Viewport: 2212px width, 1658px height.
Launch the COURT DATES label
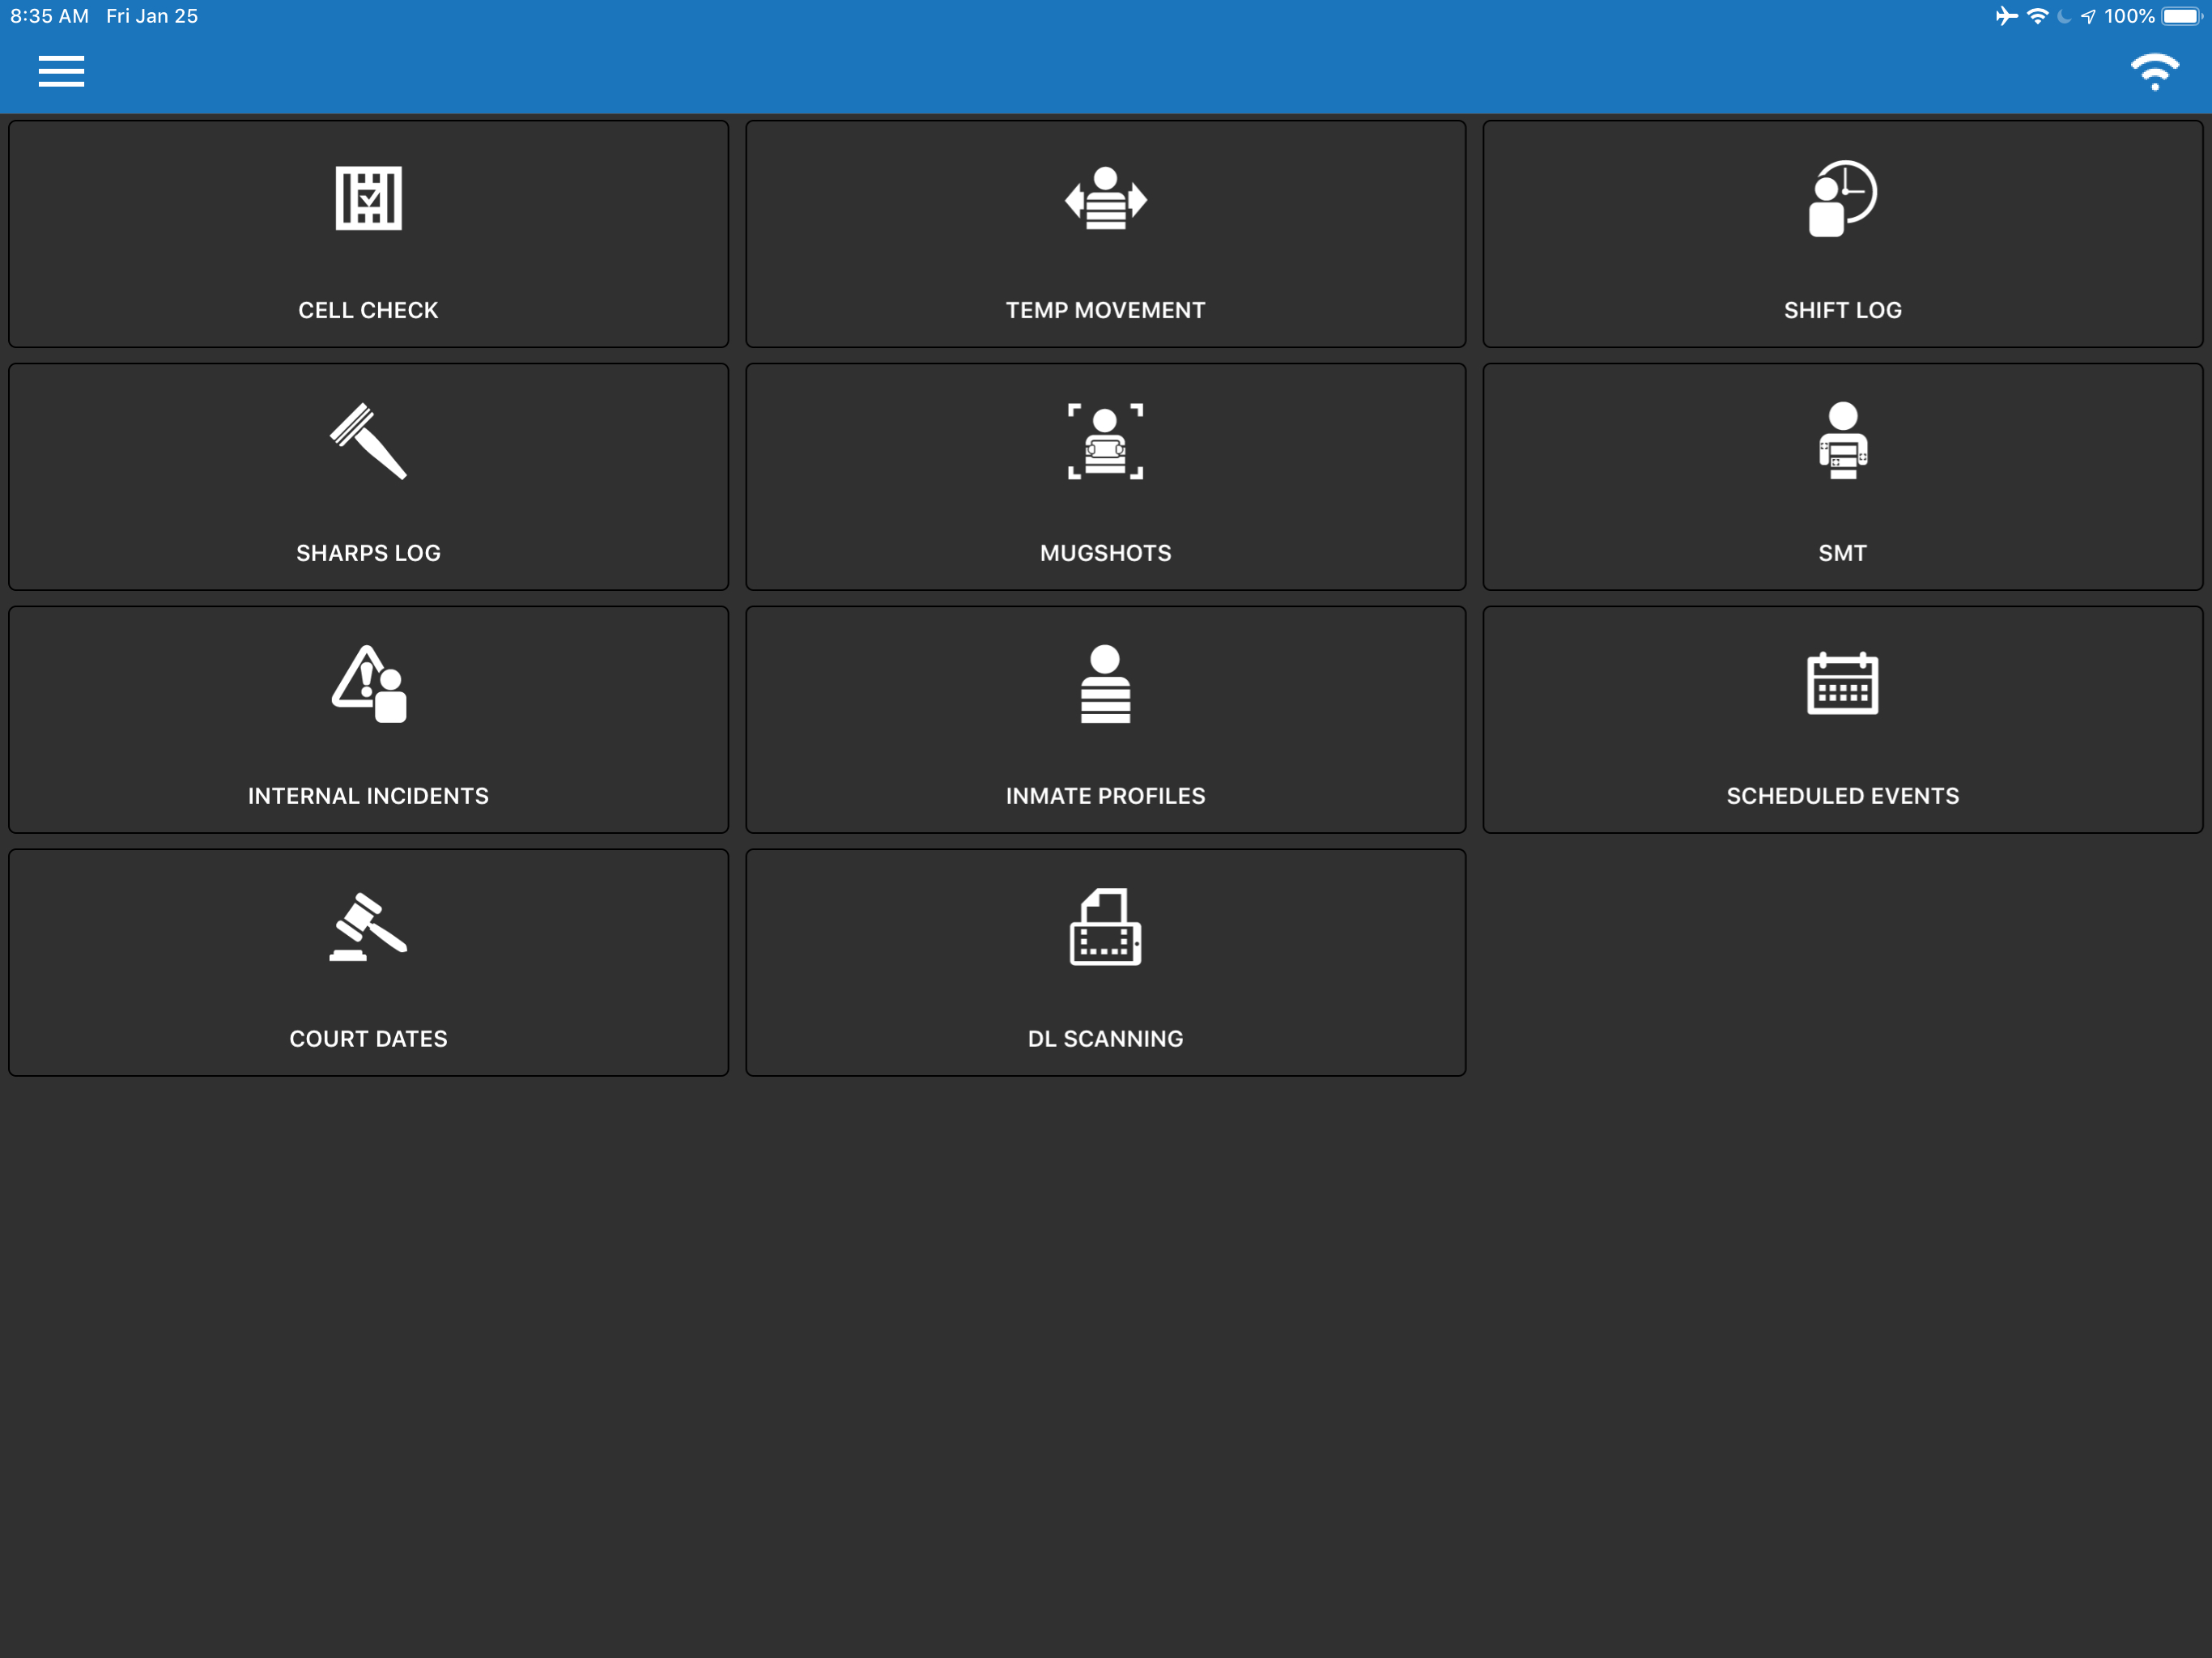[368, 1039]
